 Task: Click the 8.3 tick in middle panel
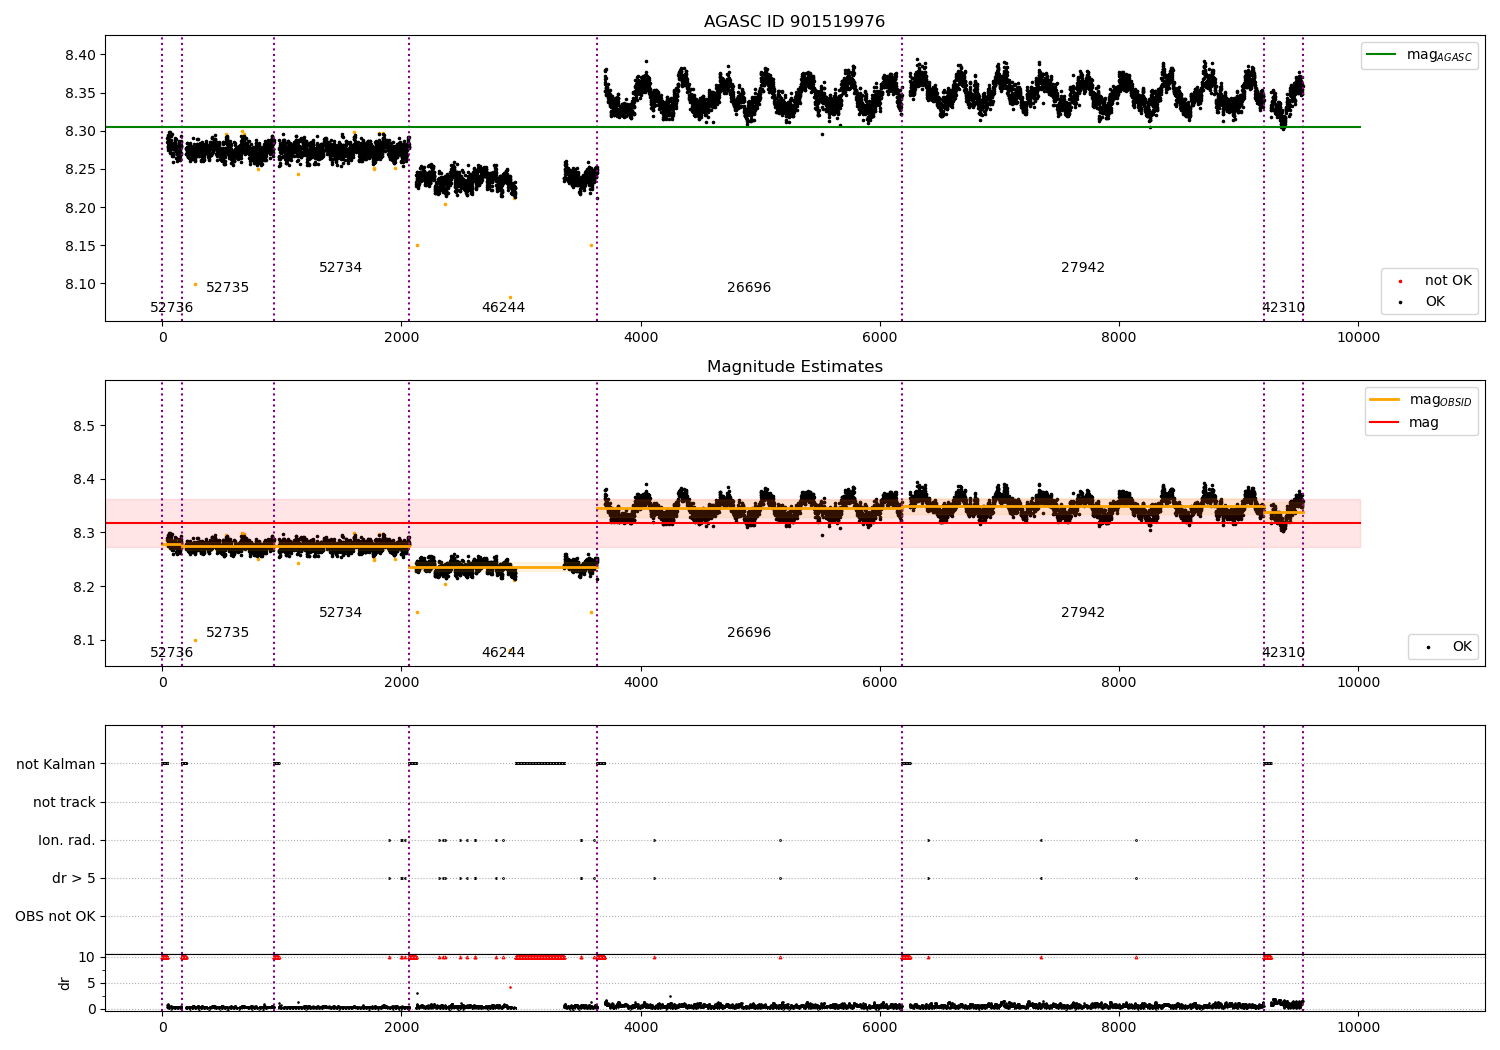coord(84,533)
